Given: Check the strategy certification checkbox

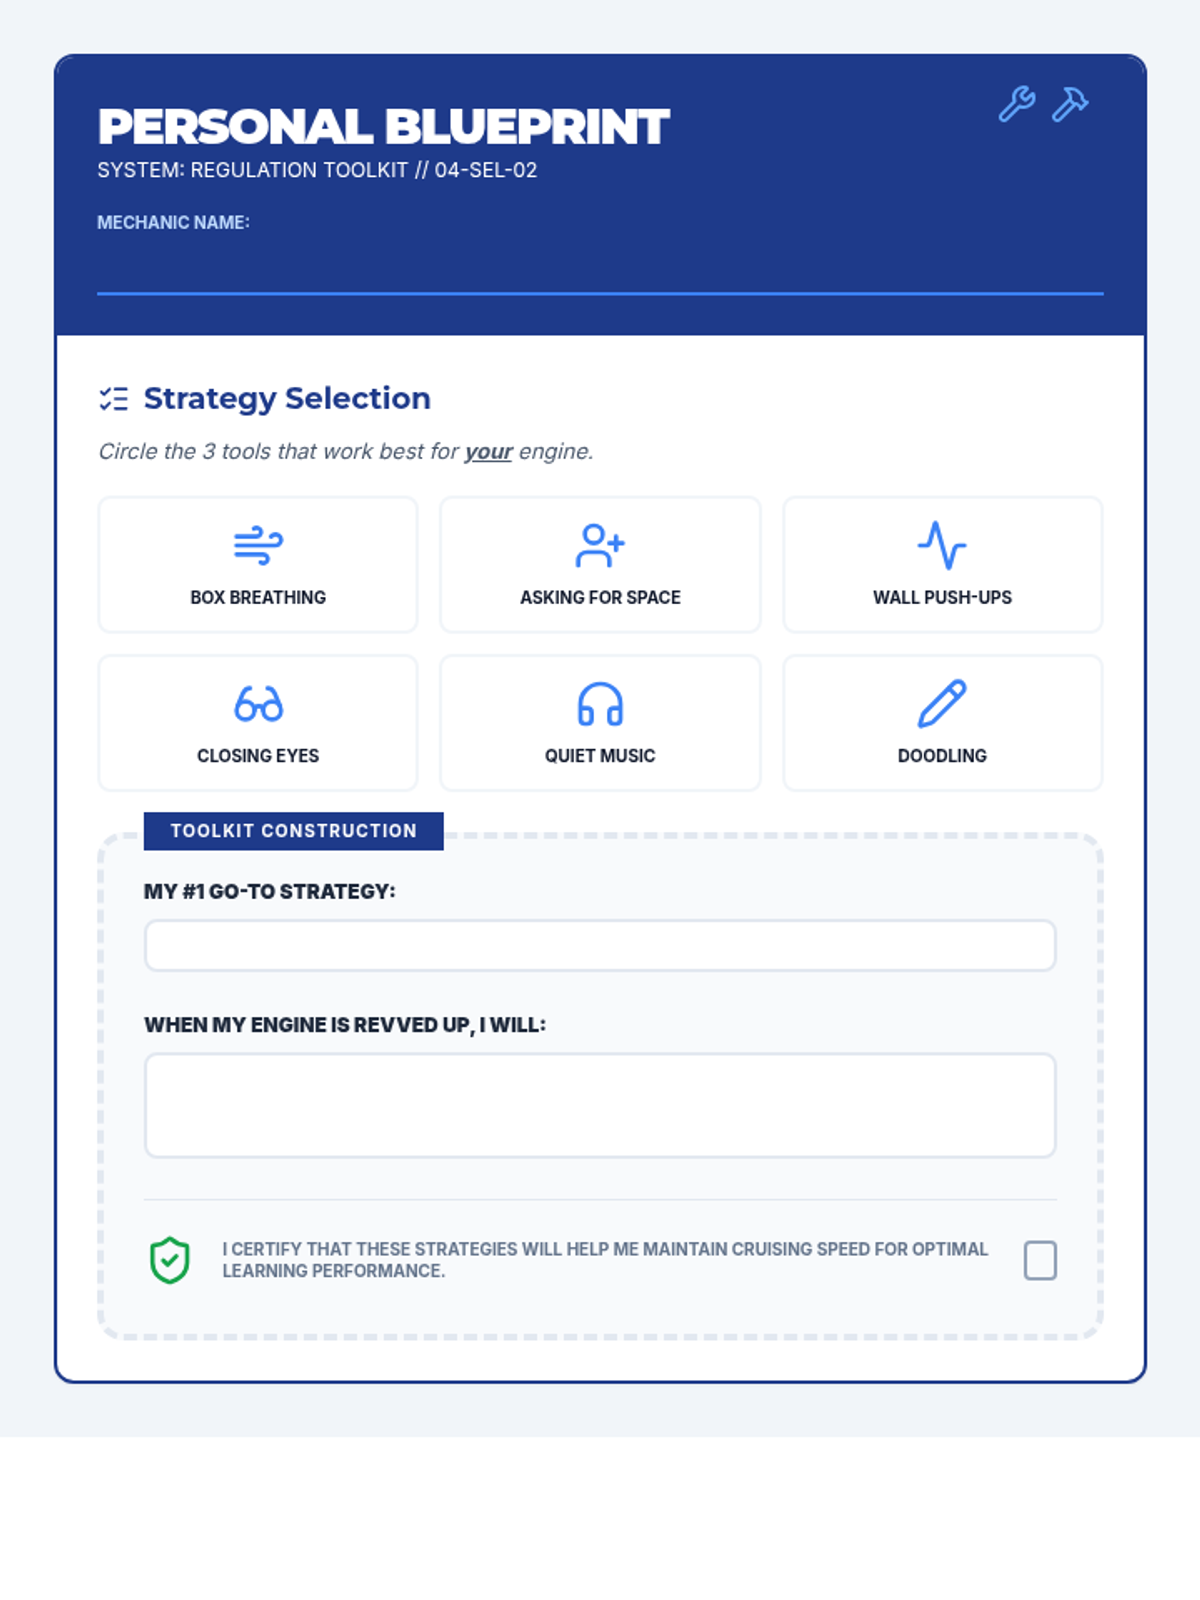Looking at the screenshot, I should click(1040, 1260).
